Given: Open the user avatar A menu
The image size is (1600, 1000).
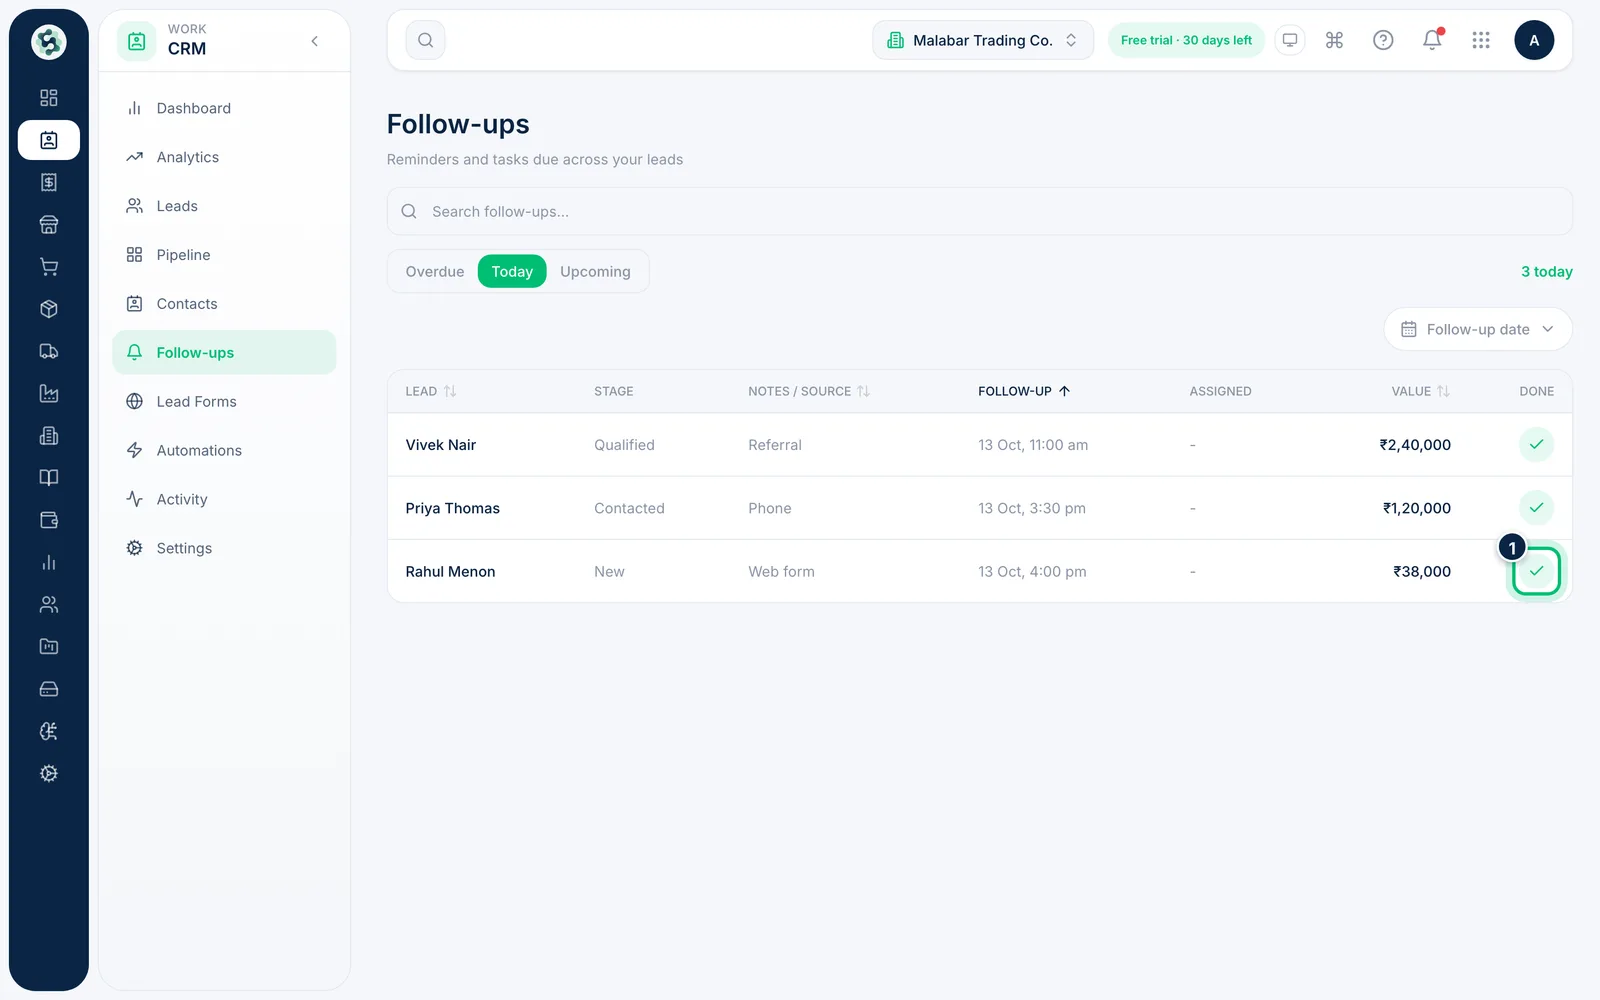Looking at the screenshot, I should 1534,40.
